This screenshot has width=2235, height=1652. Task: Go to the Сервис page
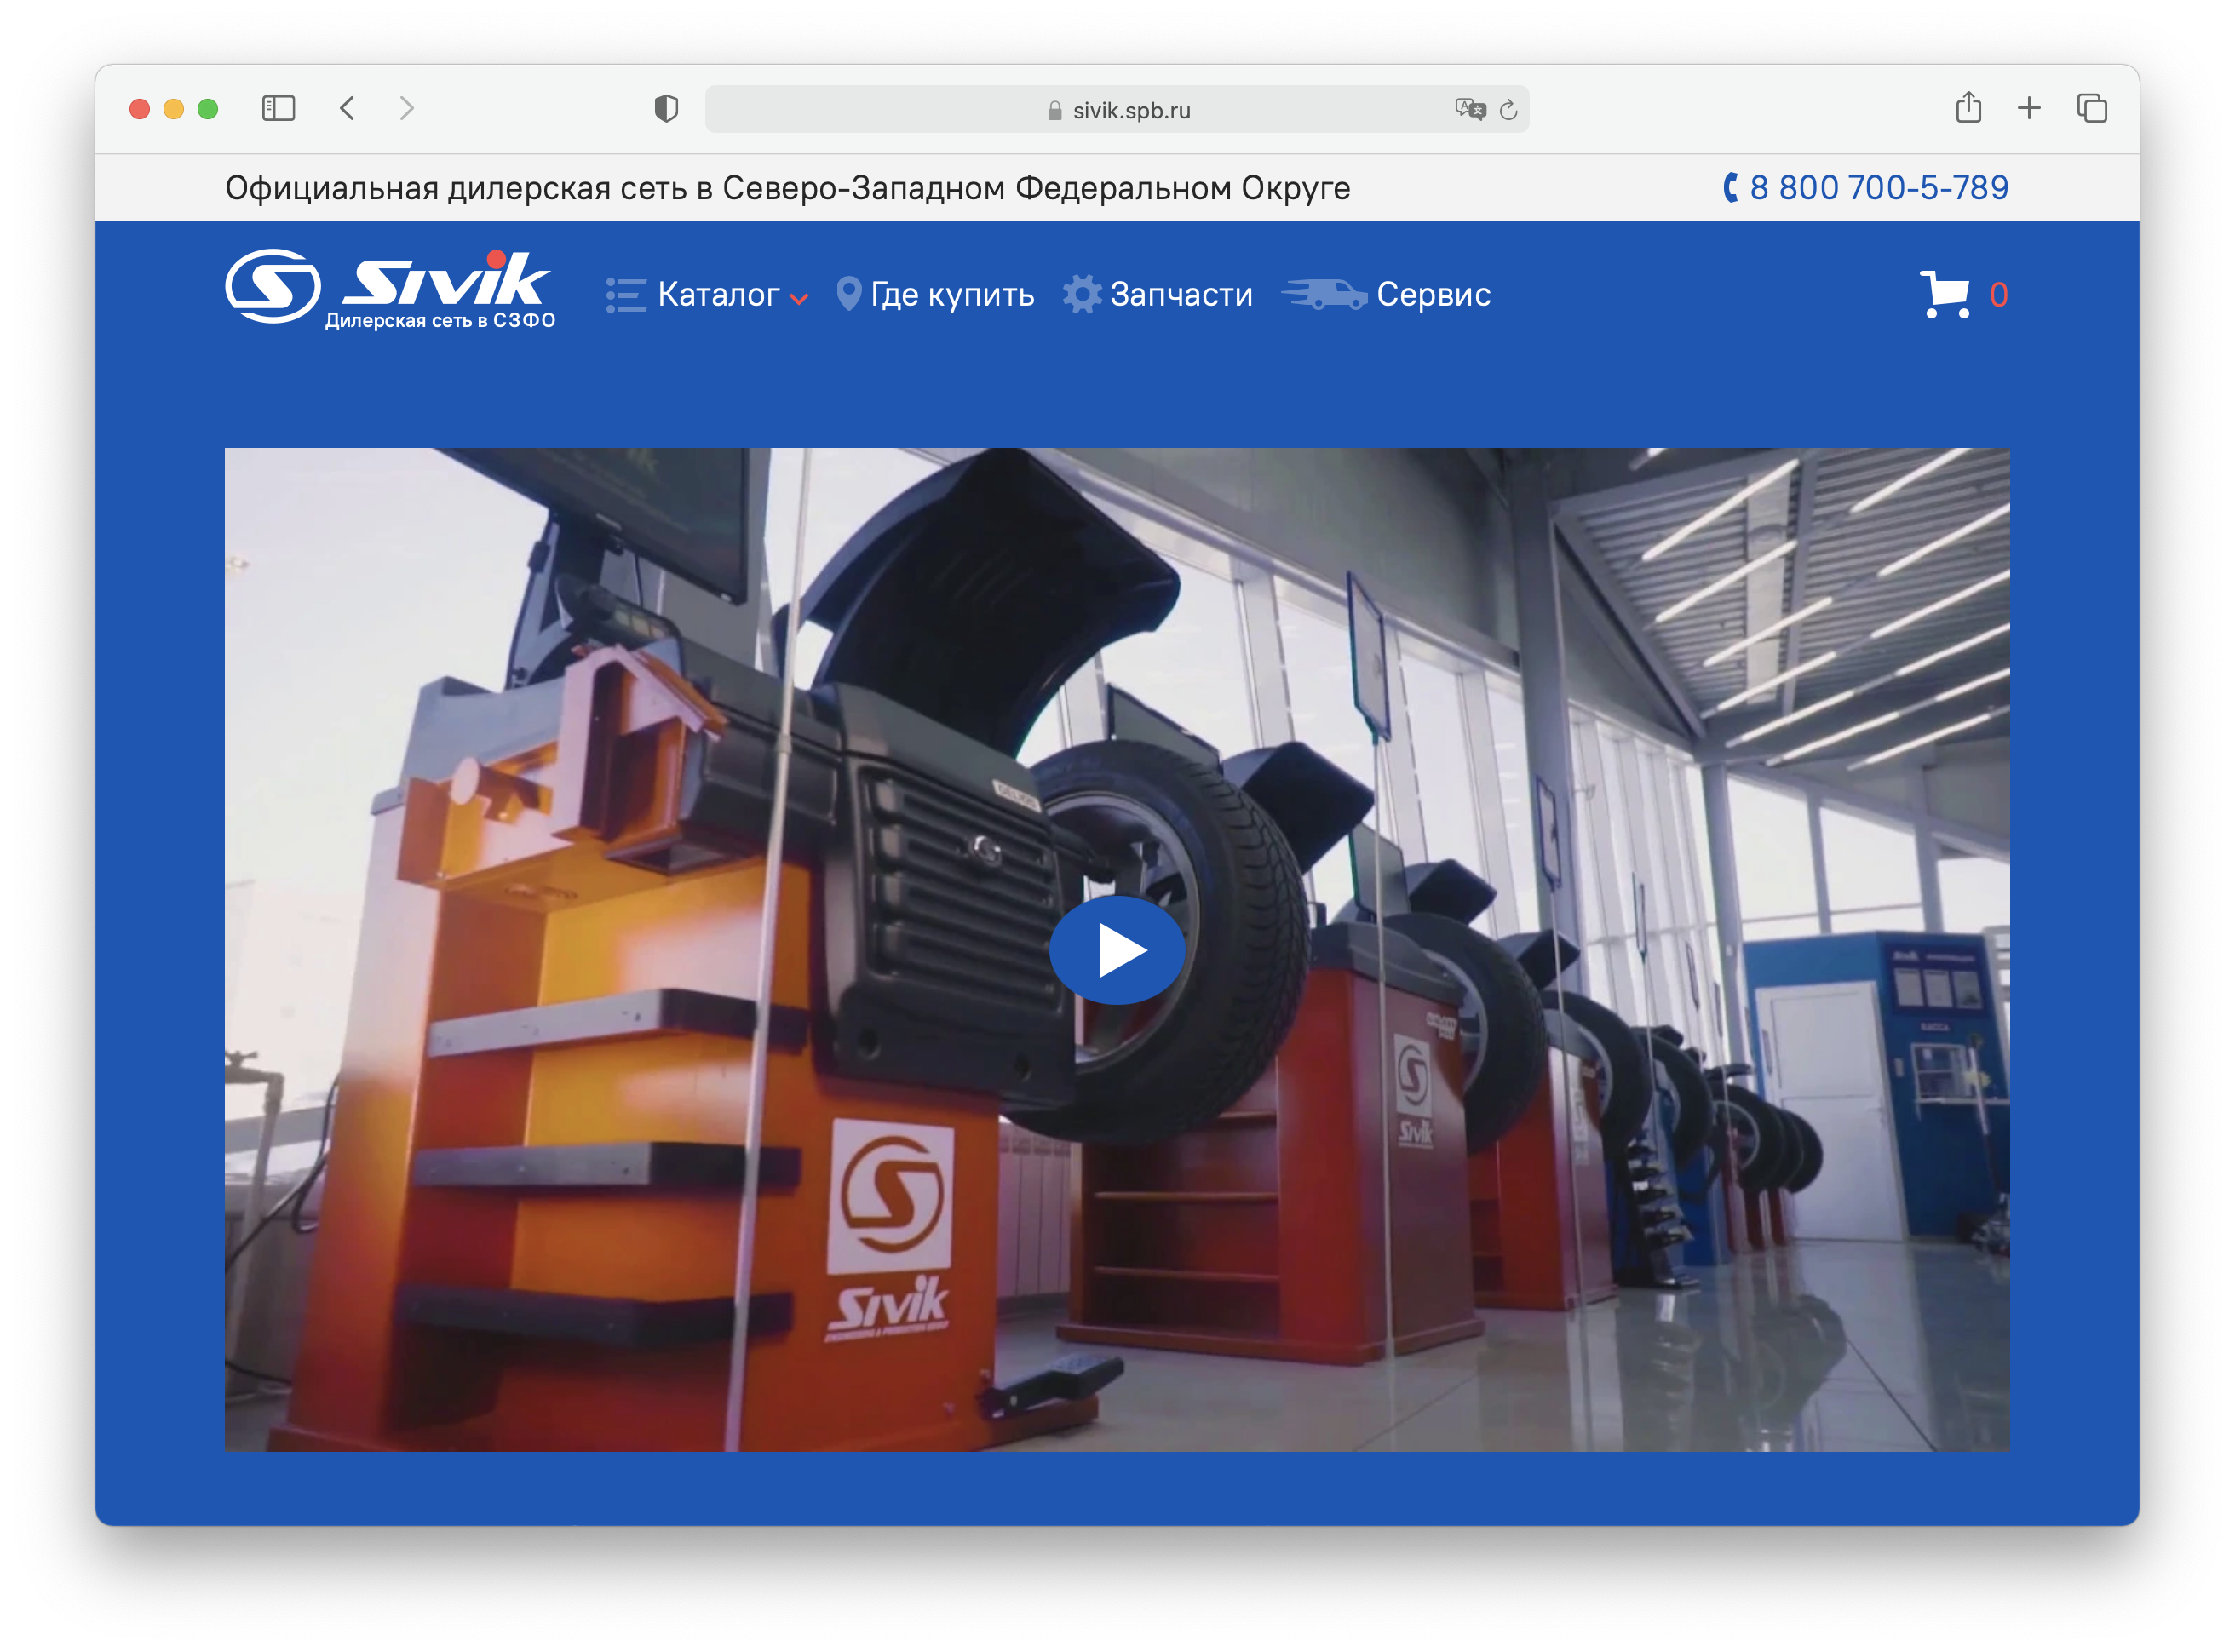point(1386,294)
